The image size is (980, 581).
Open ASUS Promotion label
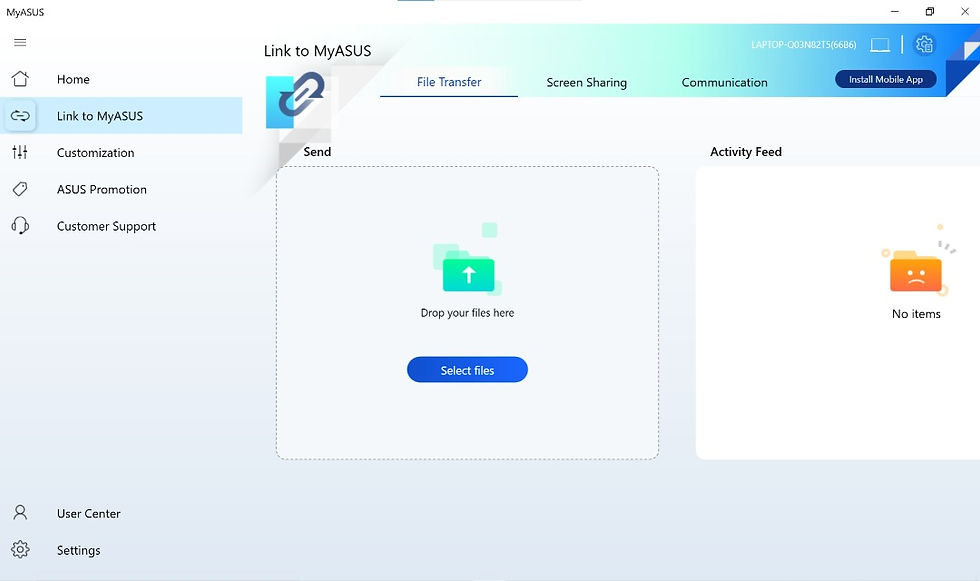(102, 189)
